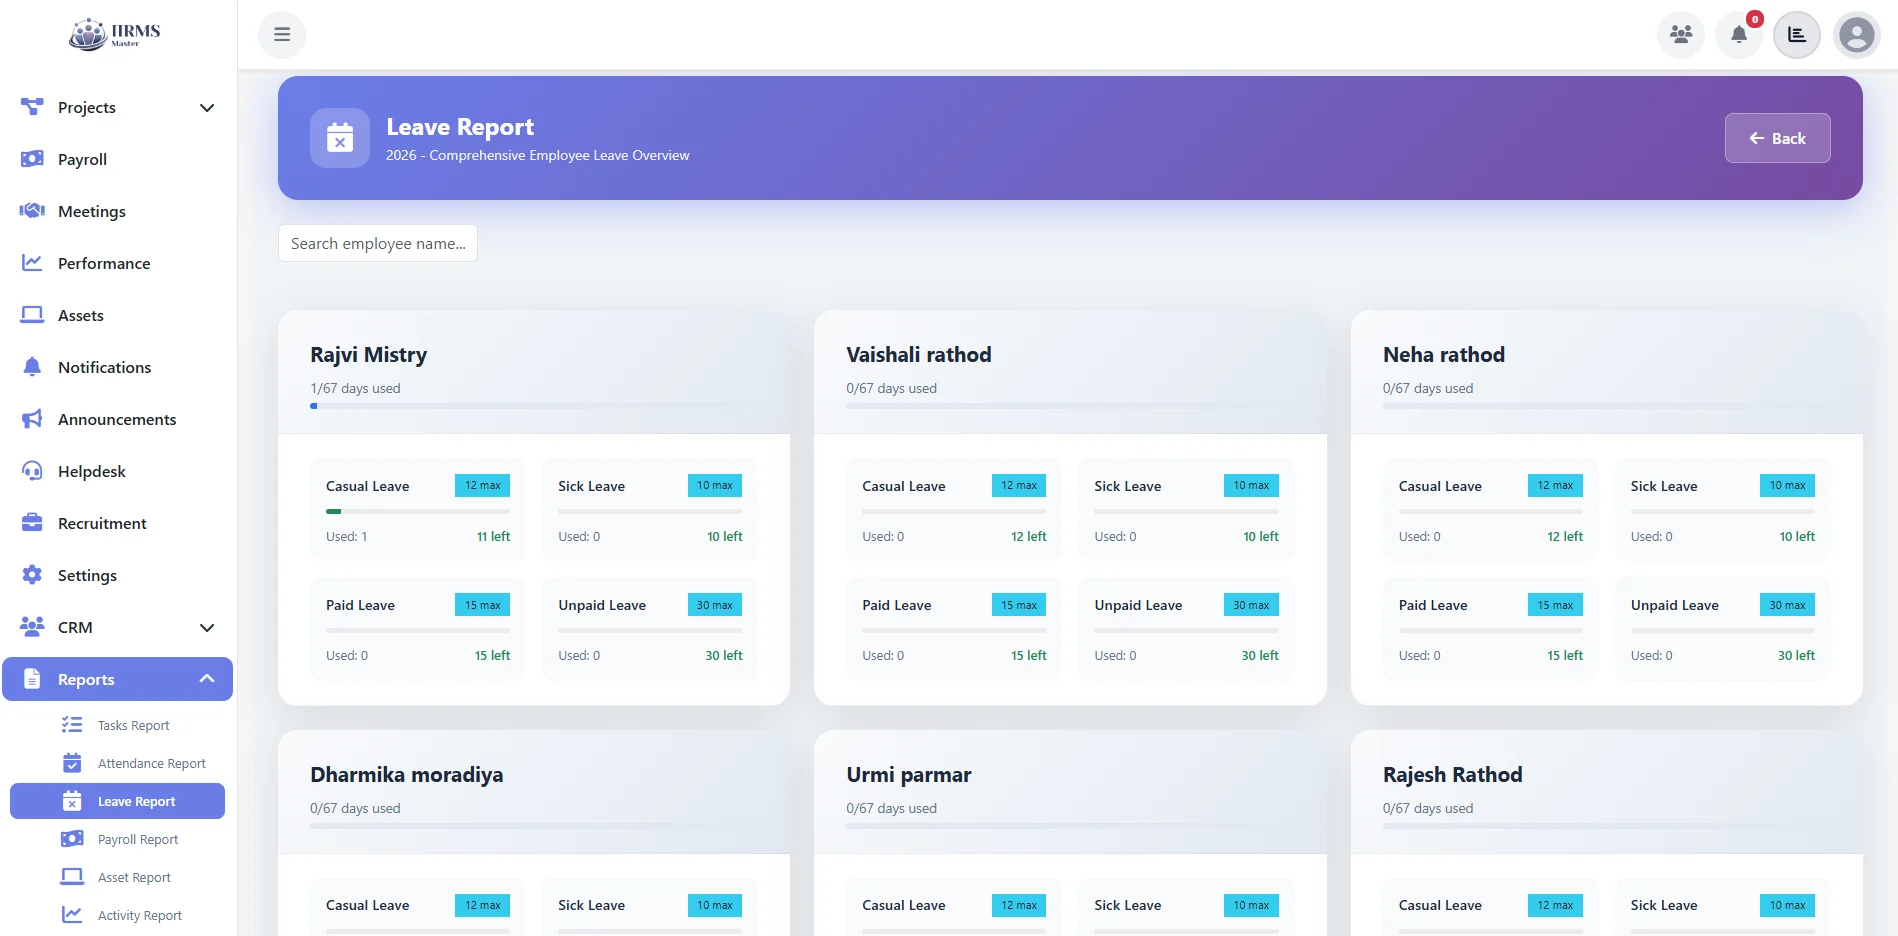Open Announcements in sidebar
Screen dimensions: 1898x936
(x=117, y=419)
